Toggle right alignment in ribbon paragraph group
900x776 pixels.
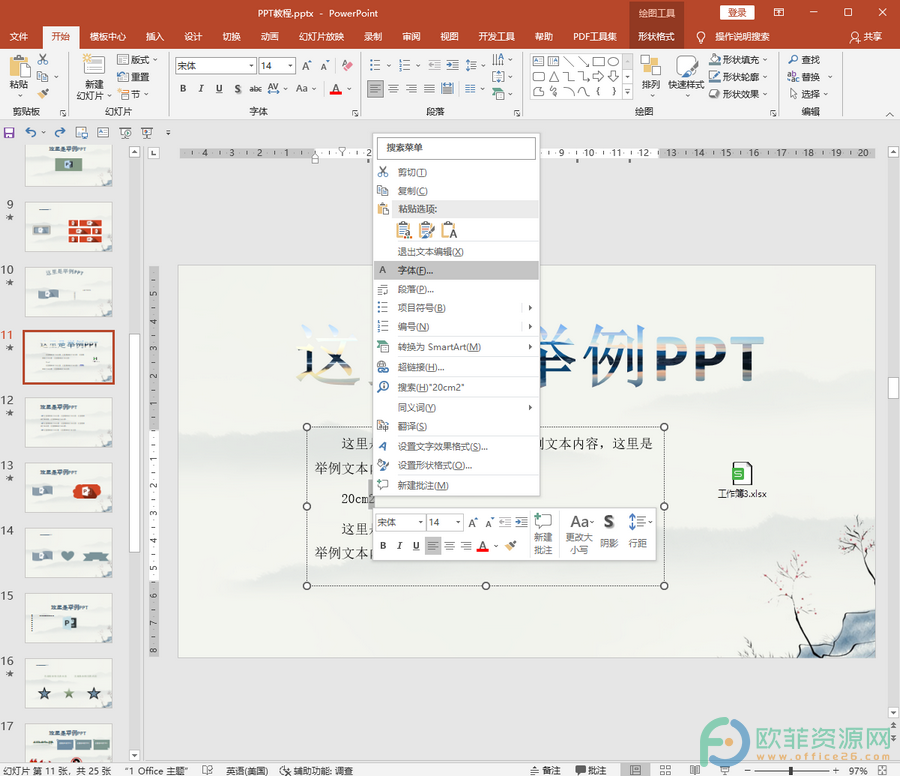(x=411, y=89)
